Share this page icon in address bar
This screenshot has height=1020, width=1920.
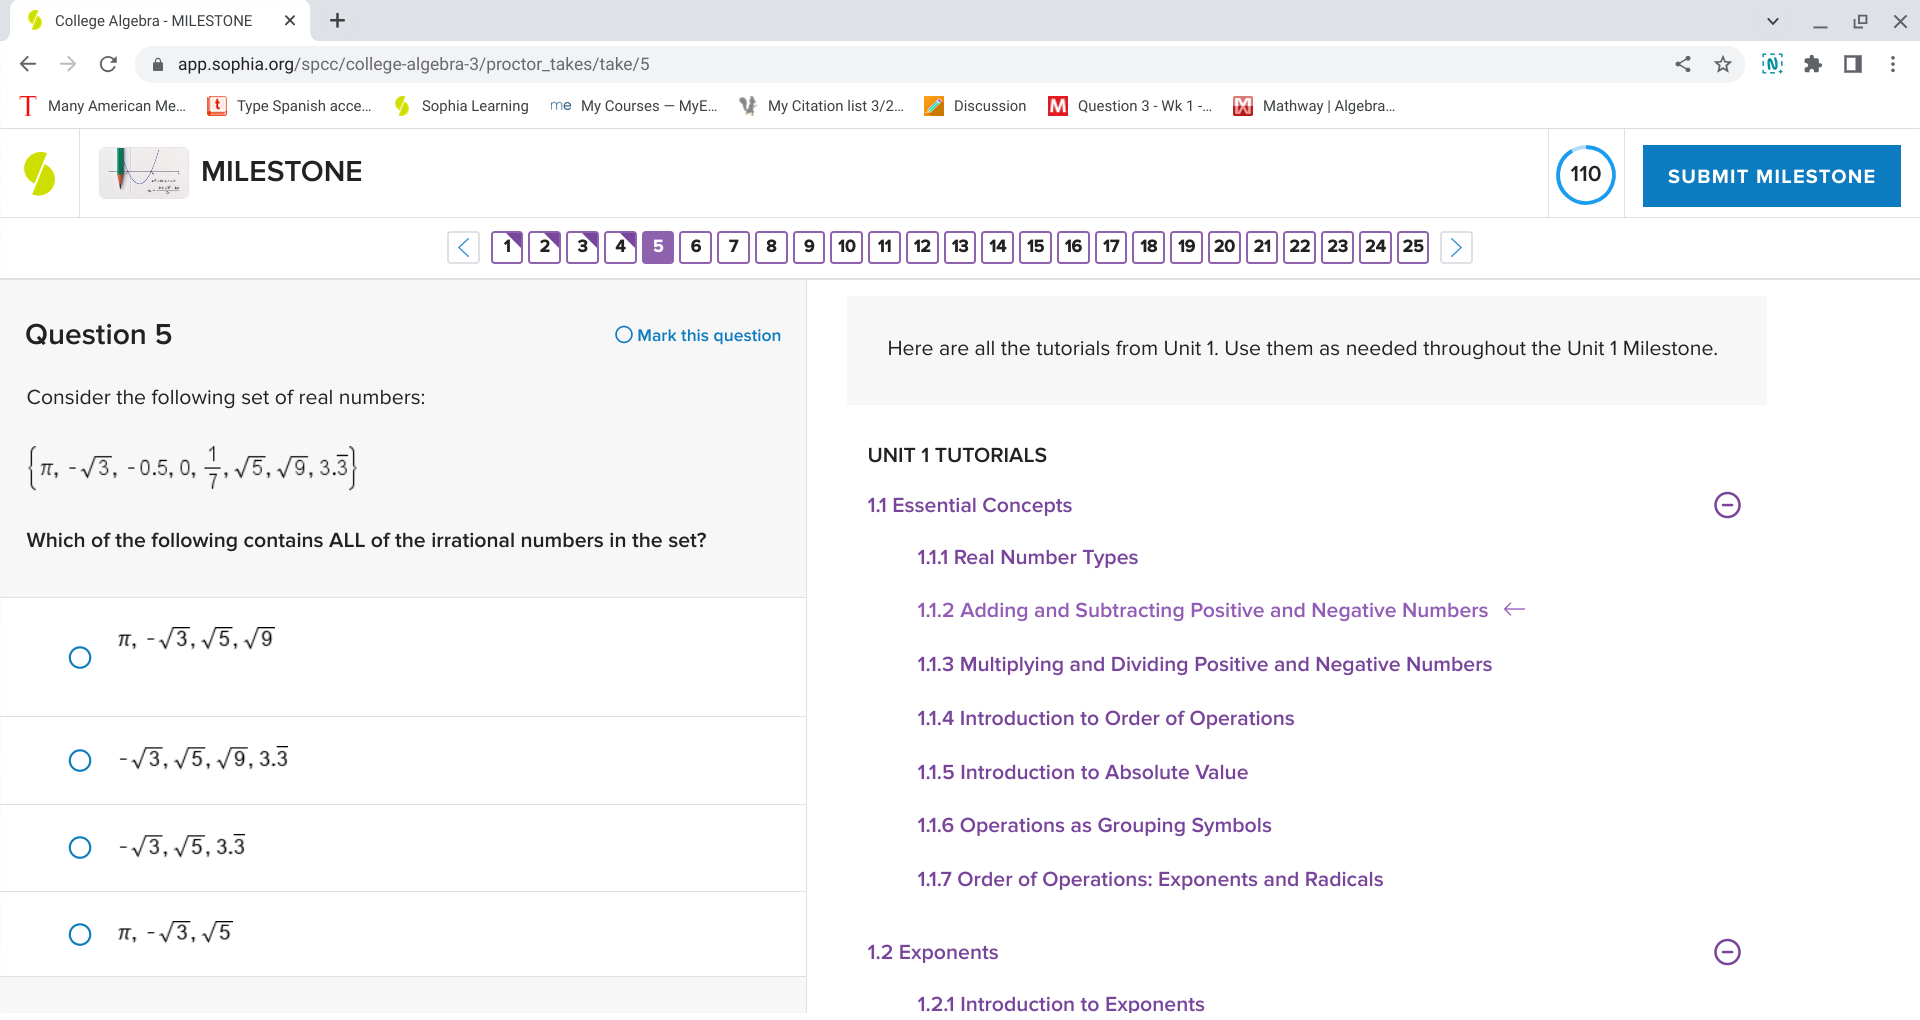click(x=1683, y=64)
